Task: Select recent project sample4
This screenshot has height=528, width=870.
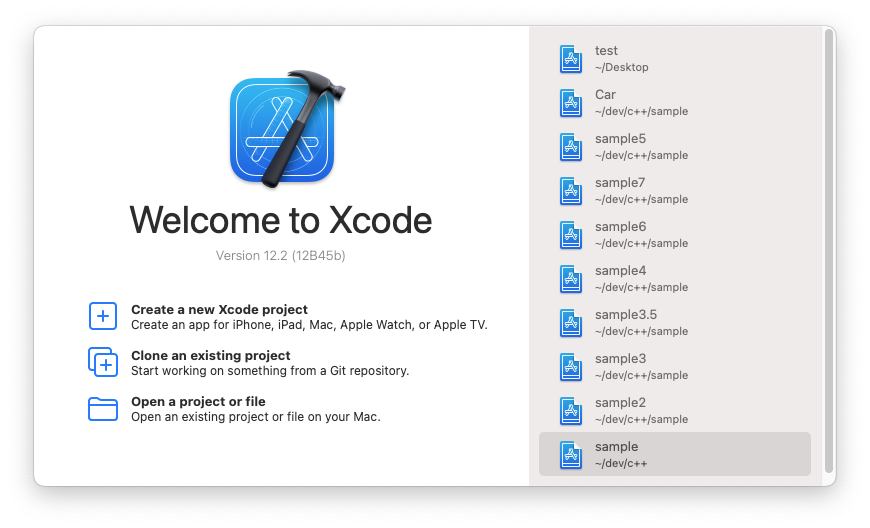Action: click(x=675, y=279)
